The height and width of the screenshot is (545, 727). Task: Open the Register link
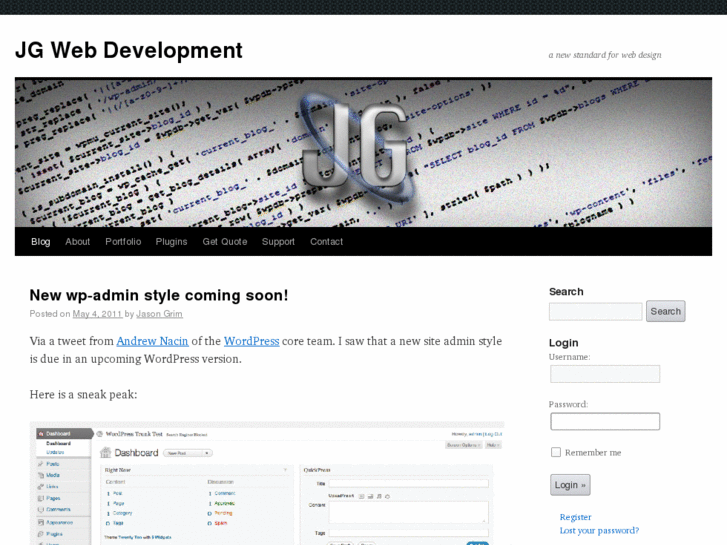(x=575, y=517)
